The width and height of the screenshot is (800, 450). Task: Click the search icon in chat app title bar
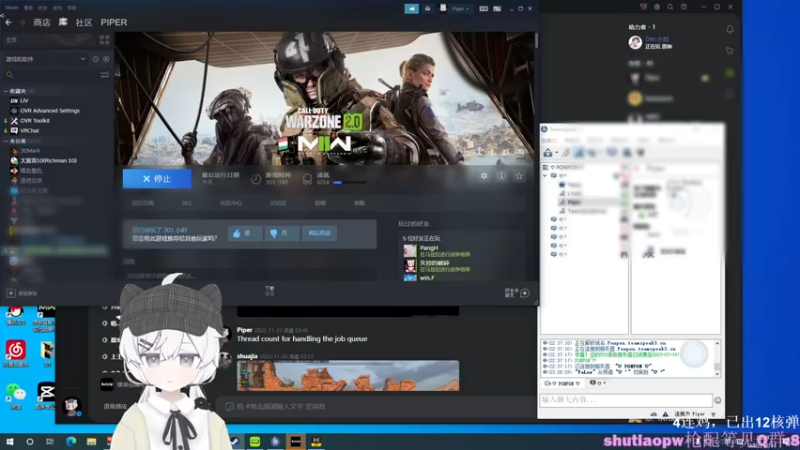tap(670, 7)
